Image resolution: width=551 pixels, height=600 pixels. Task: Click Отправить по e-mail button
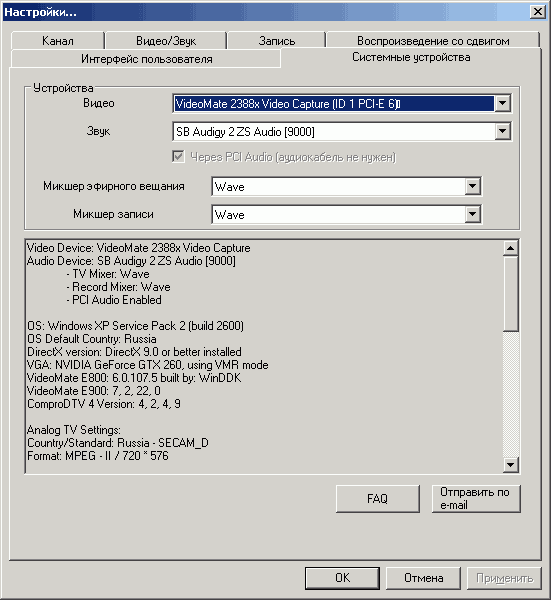pyautogui.click(x=476, y=499)
